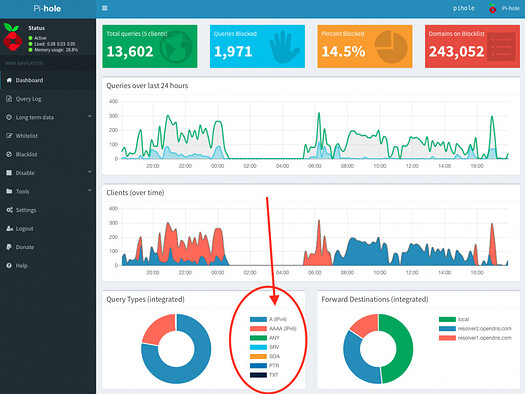525x394 pixels.
Task: Expand the Tools submenu
Action: point(48,191)
